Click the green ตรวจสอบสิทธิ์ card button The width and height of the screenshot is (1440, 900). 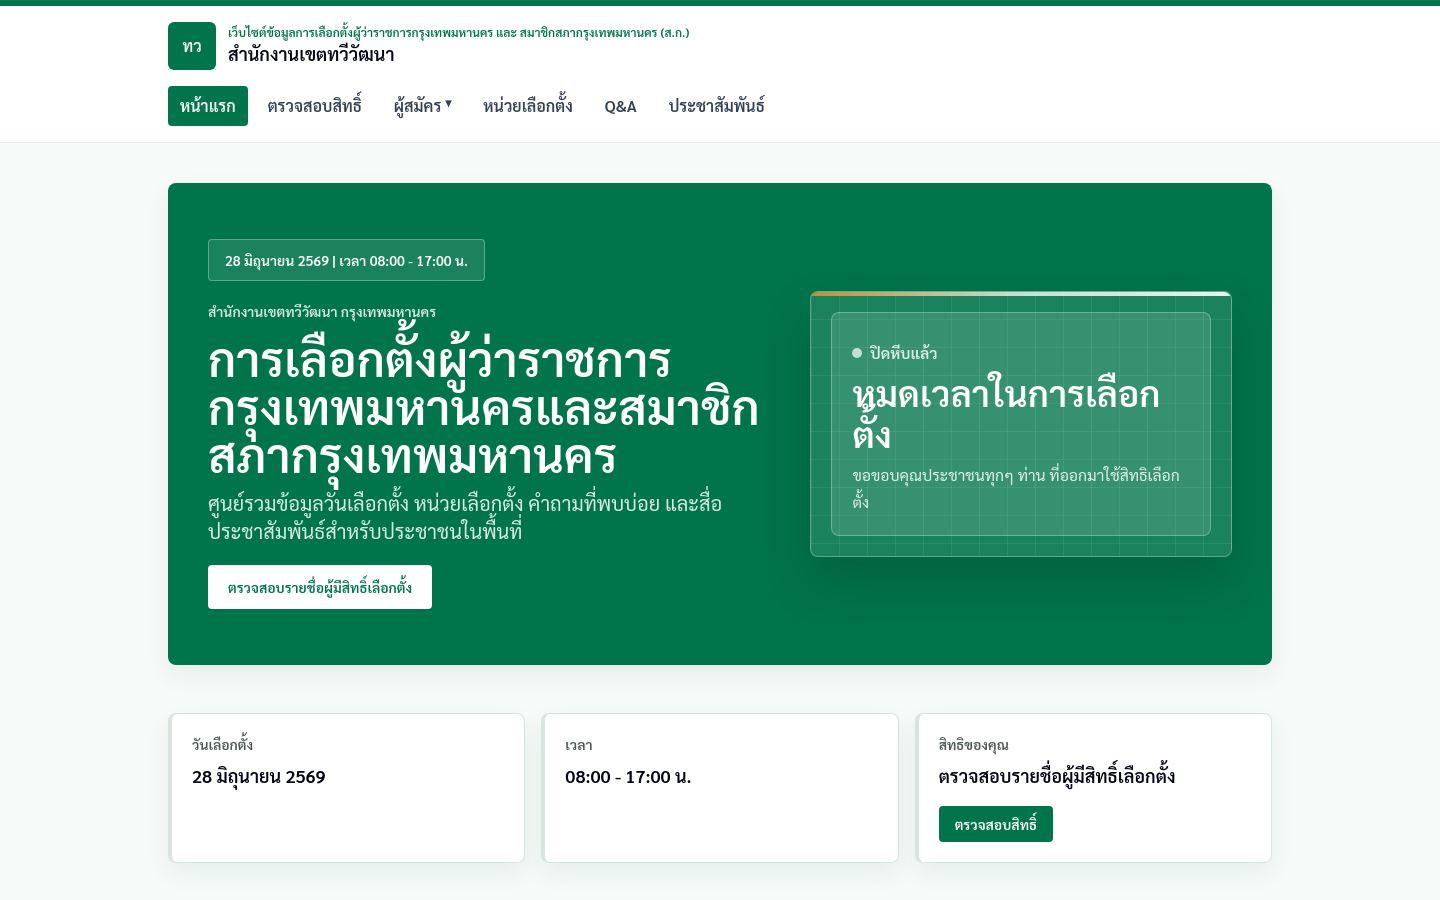(x=996, y=824)
